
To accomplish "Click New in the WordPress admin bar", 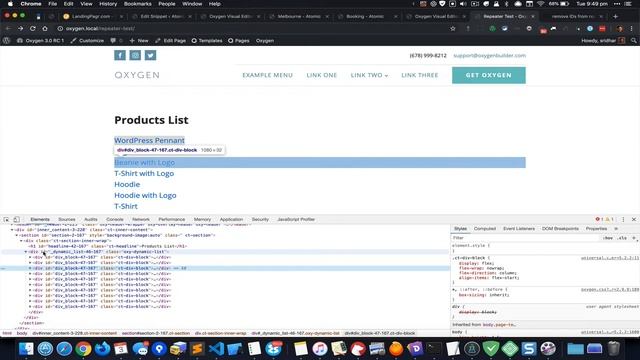I will click(x=139, y=40).
